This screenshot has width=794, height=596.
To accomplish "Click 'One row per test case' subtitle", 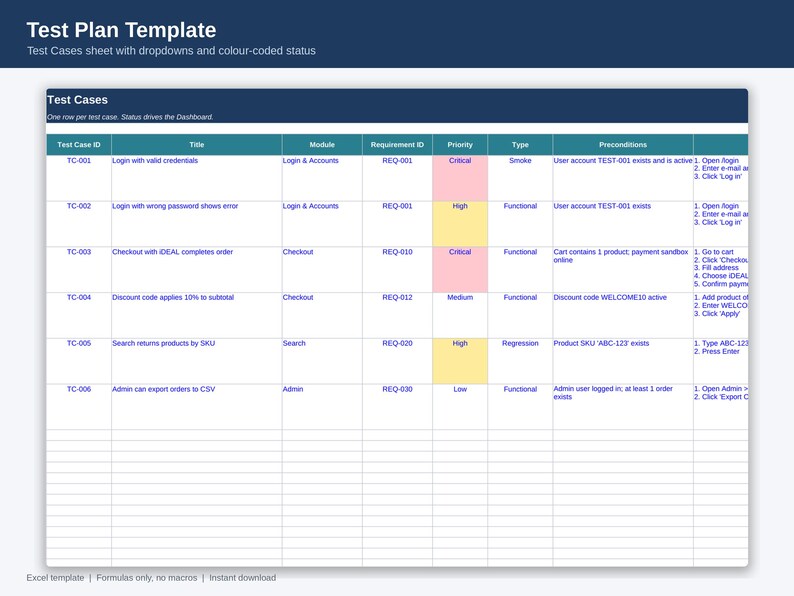I will tap(130, 117).
